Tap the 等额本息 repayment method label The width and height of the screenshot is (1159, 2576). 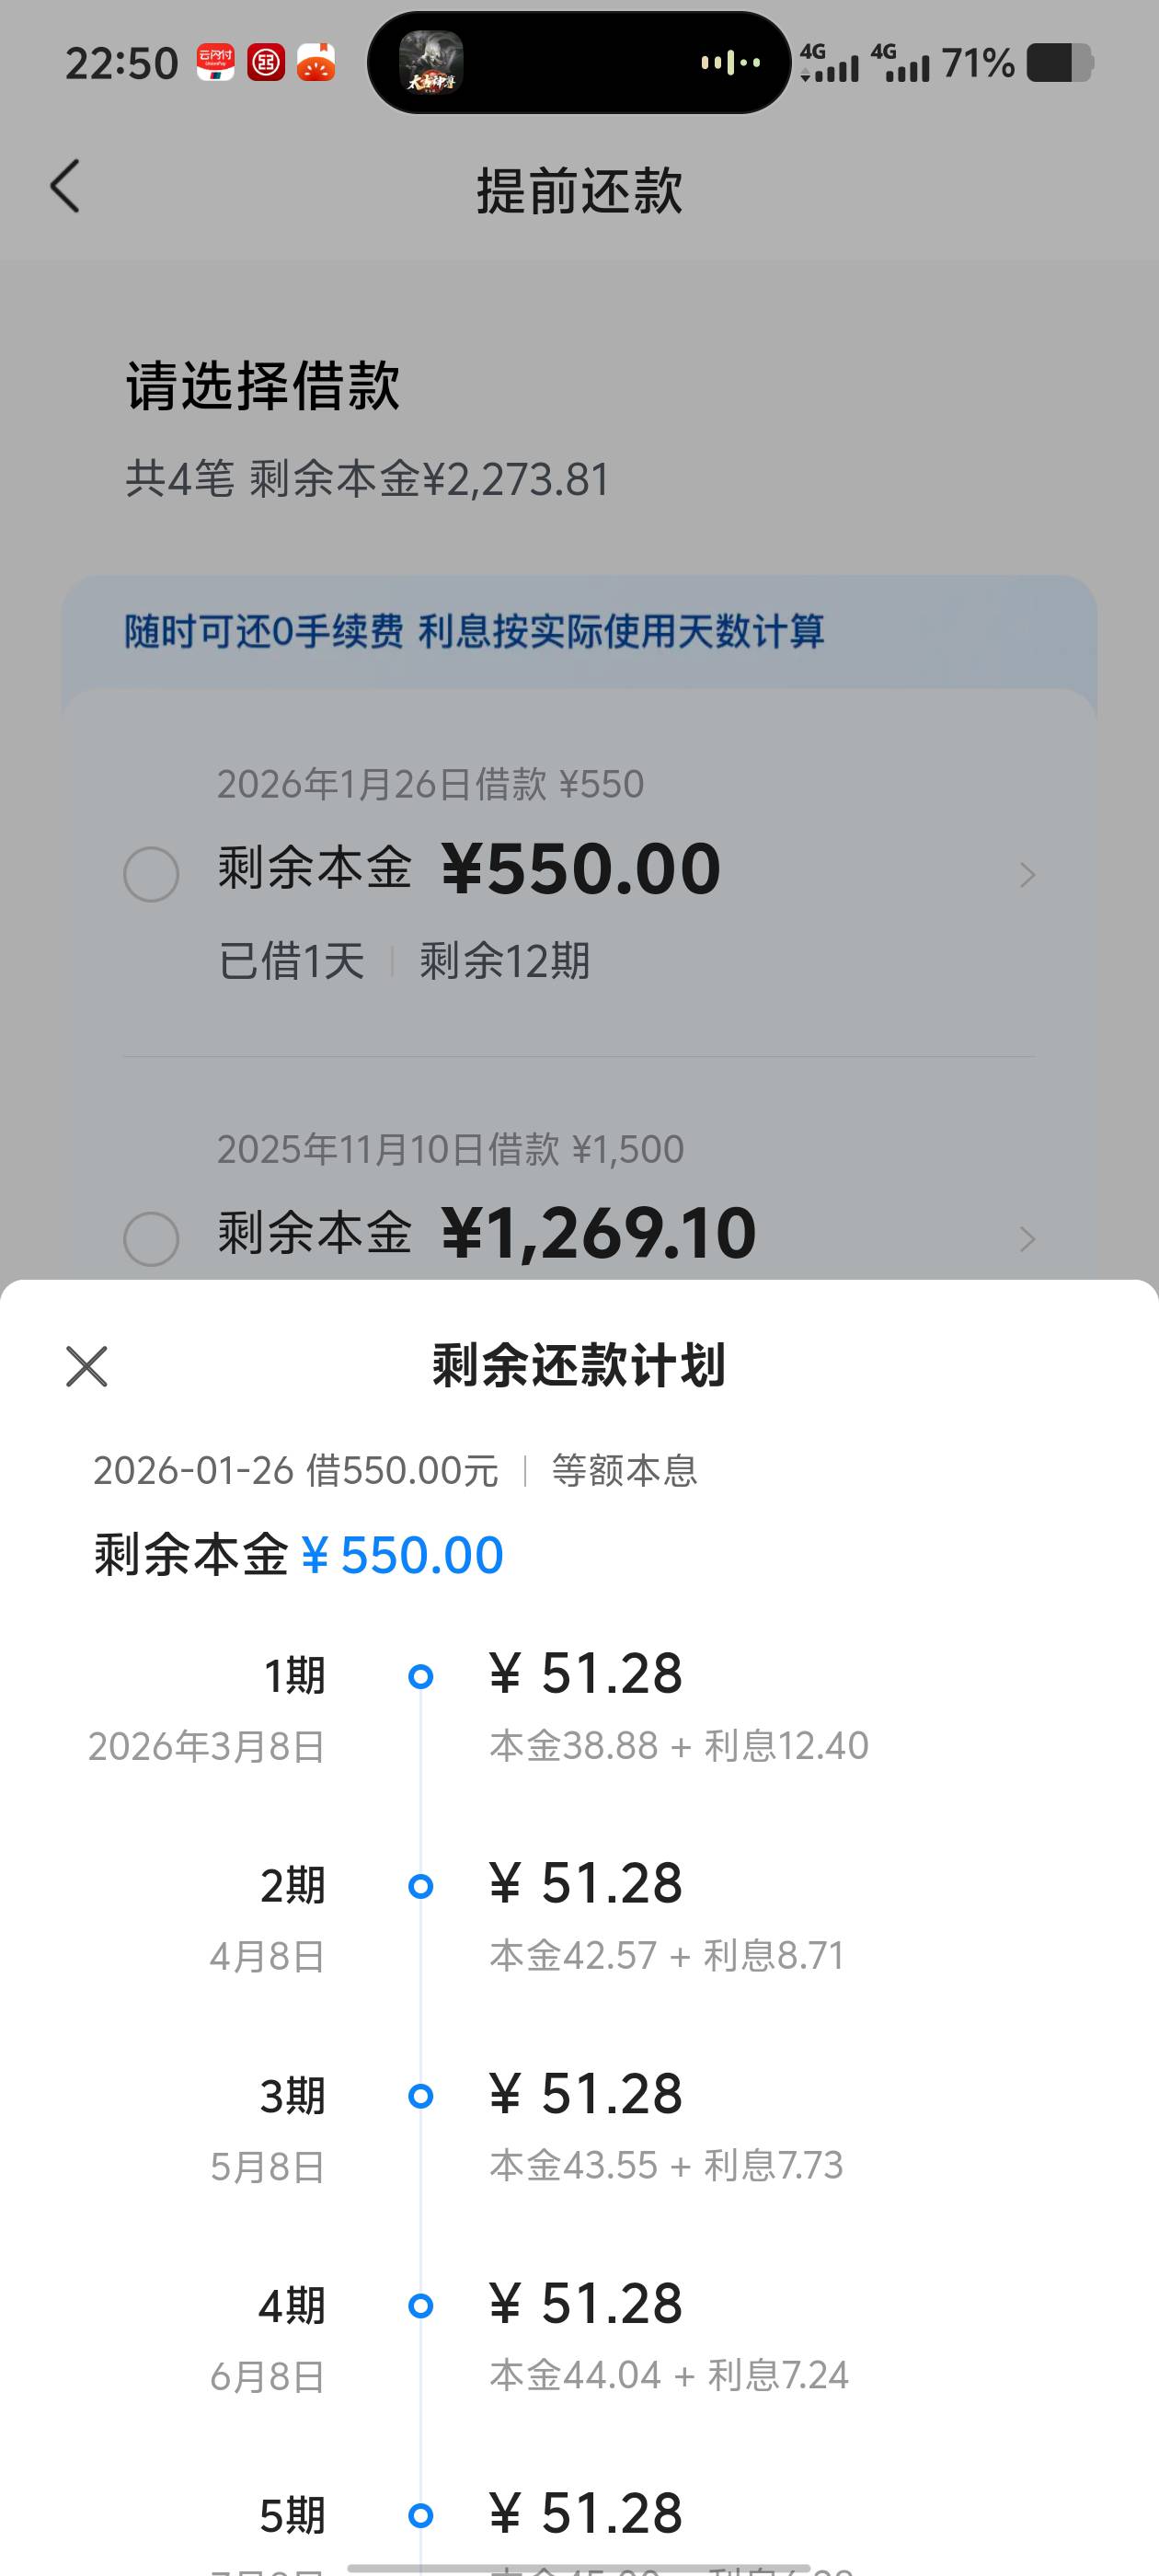pos(624,1471)
